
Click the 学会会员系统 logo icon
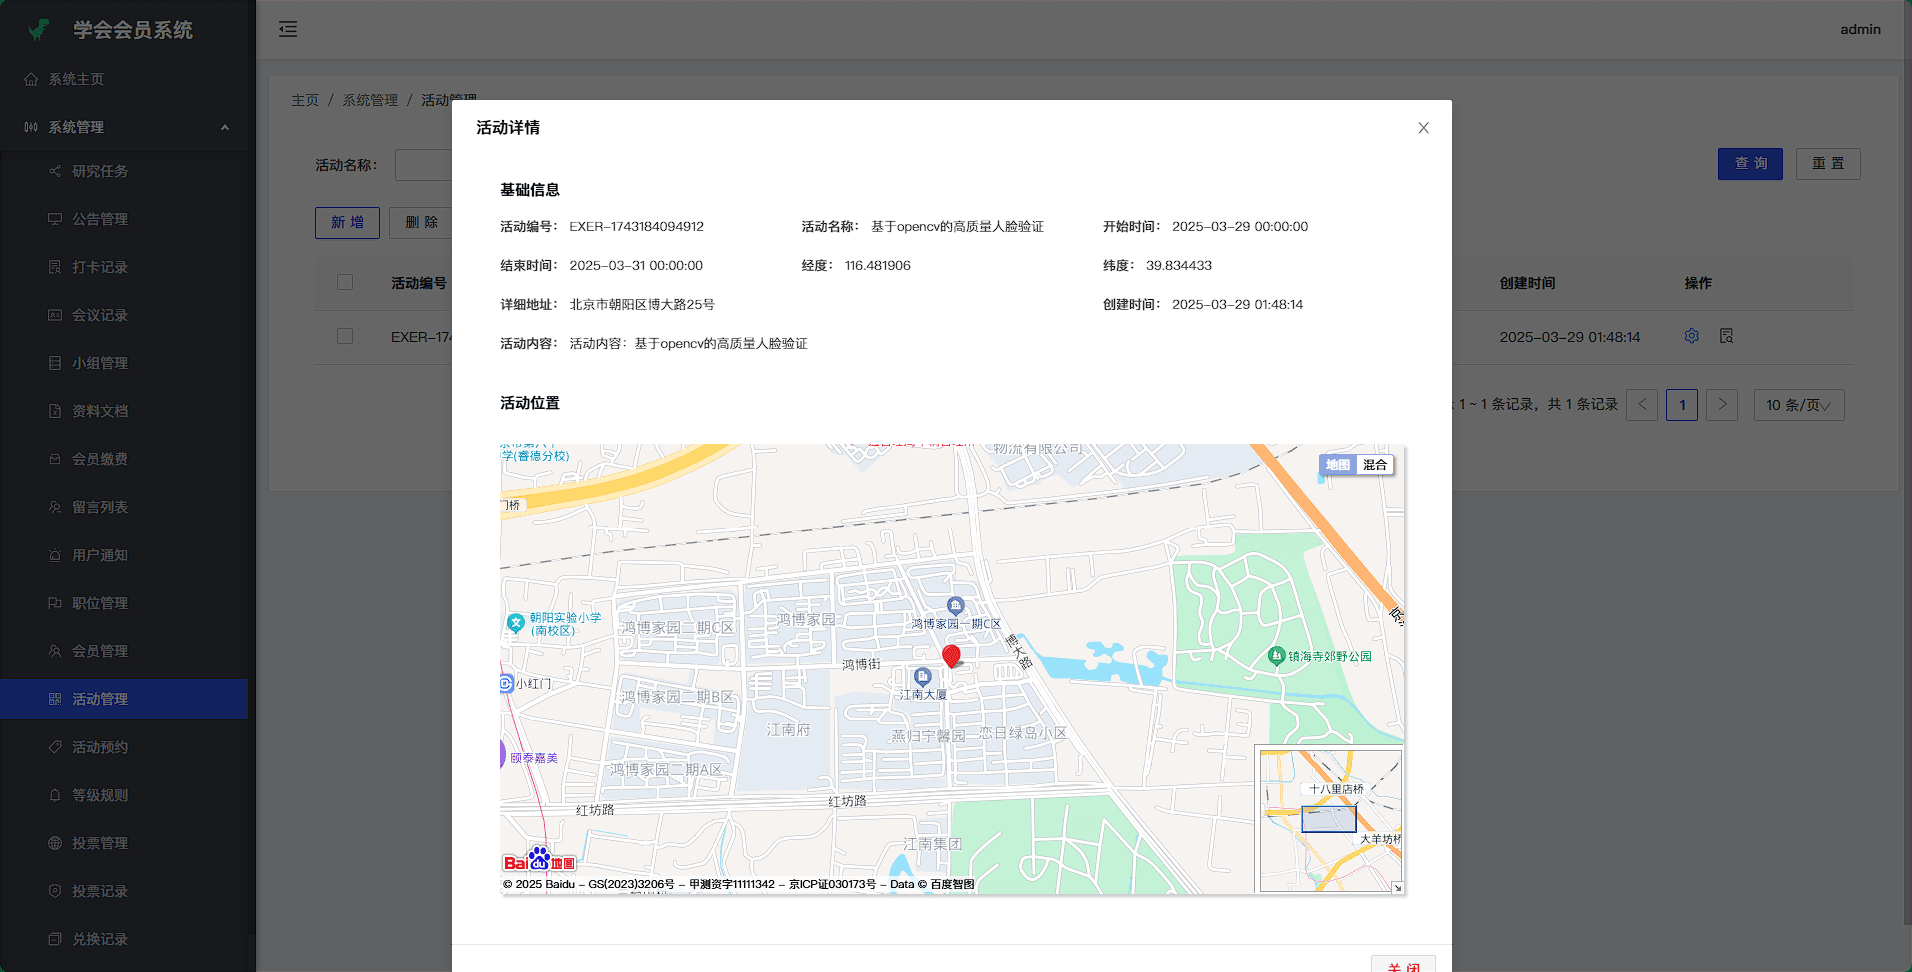pyautogui.click(x=39, y=30)
